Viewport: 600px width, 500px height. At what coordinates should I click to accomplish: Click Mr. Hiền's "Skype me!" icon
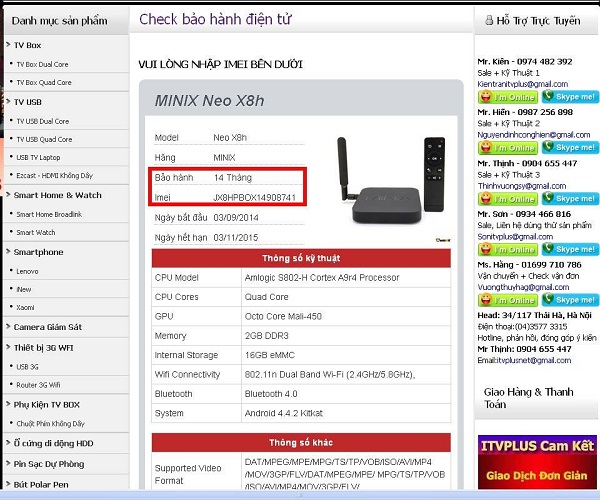pyautogui.click(x=570, y=147)
